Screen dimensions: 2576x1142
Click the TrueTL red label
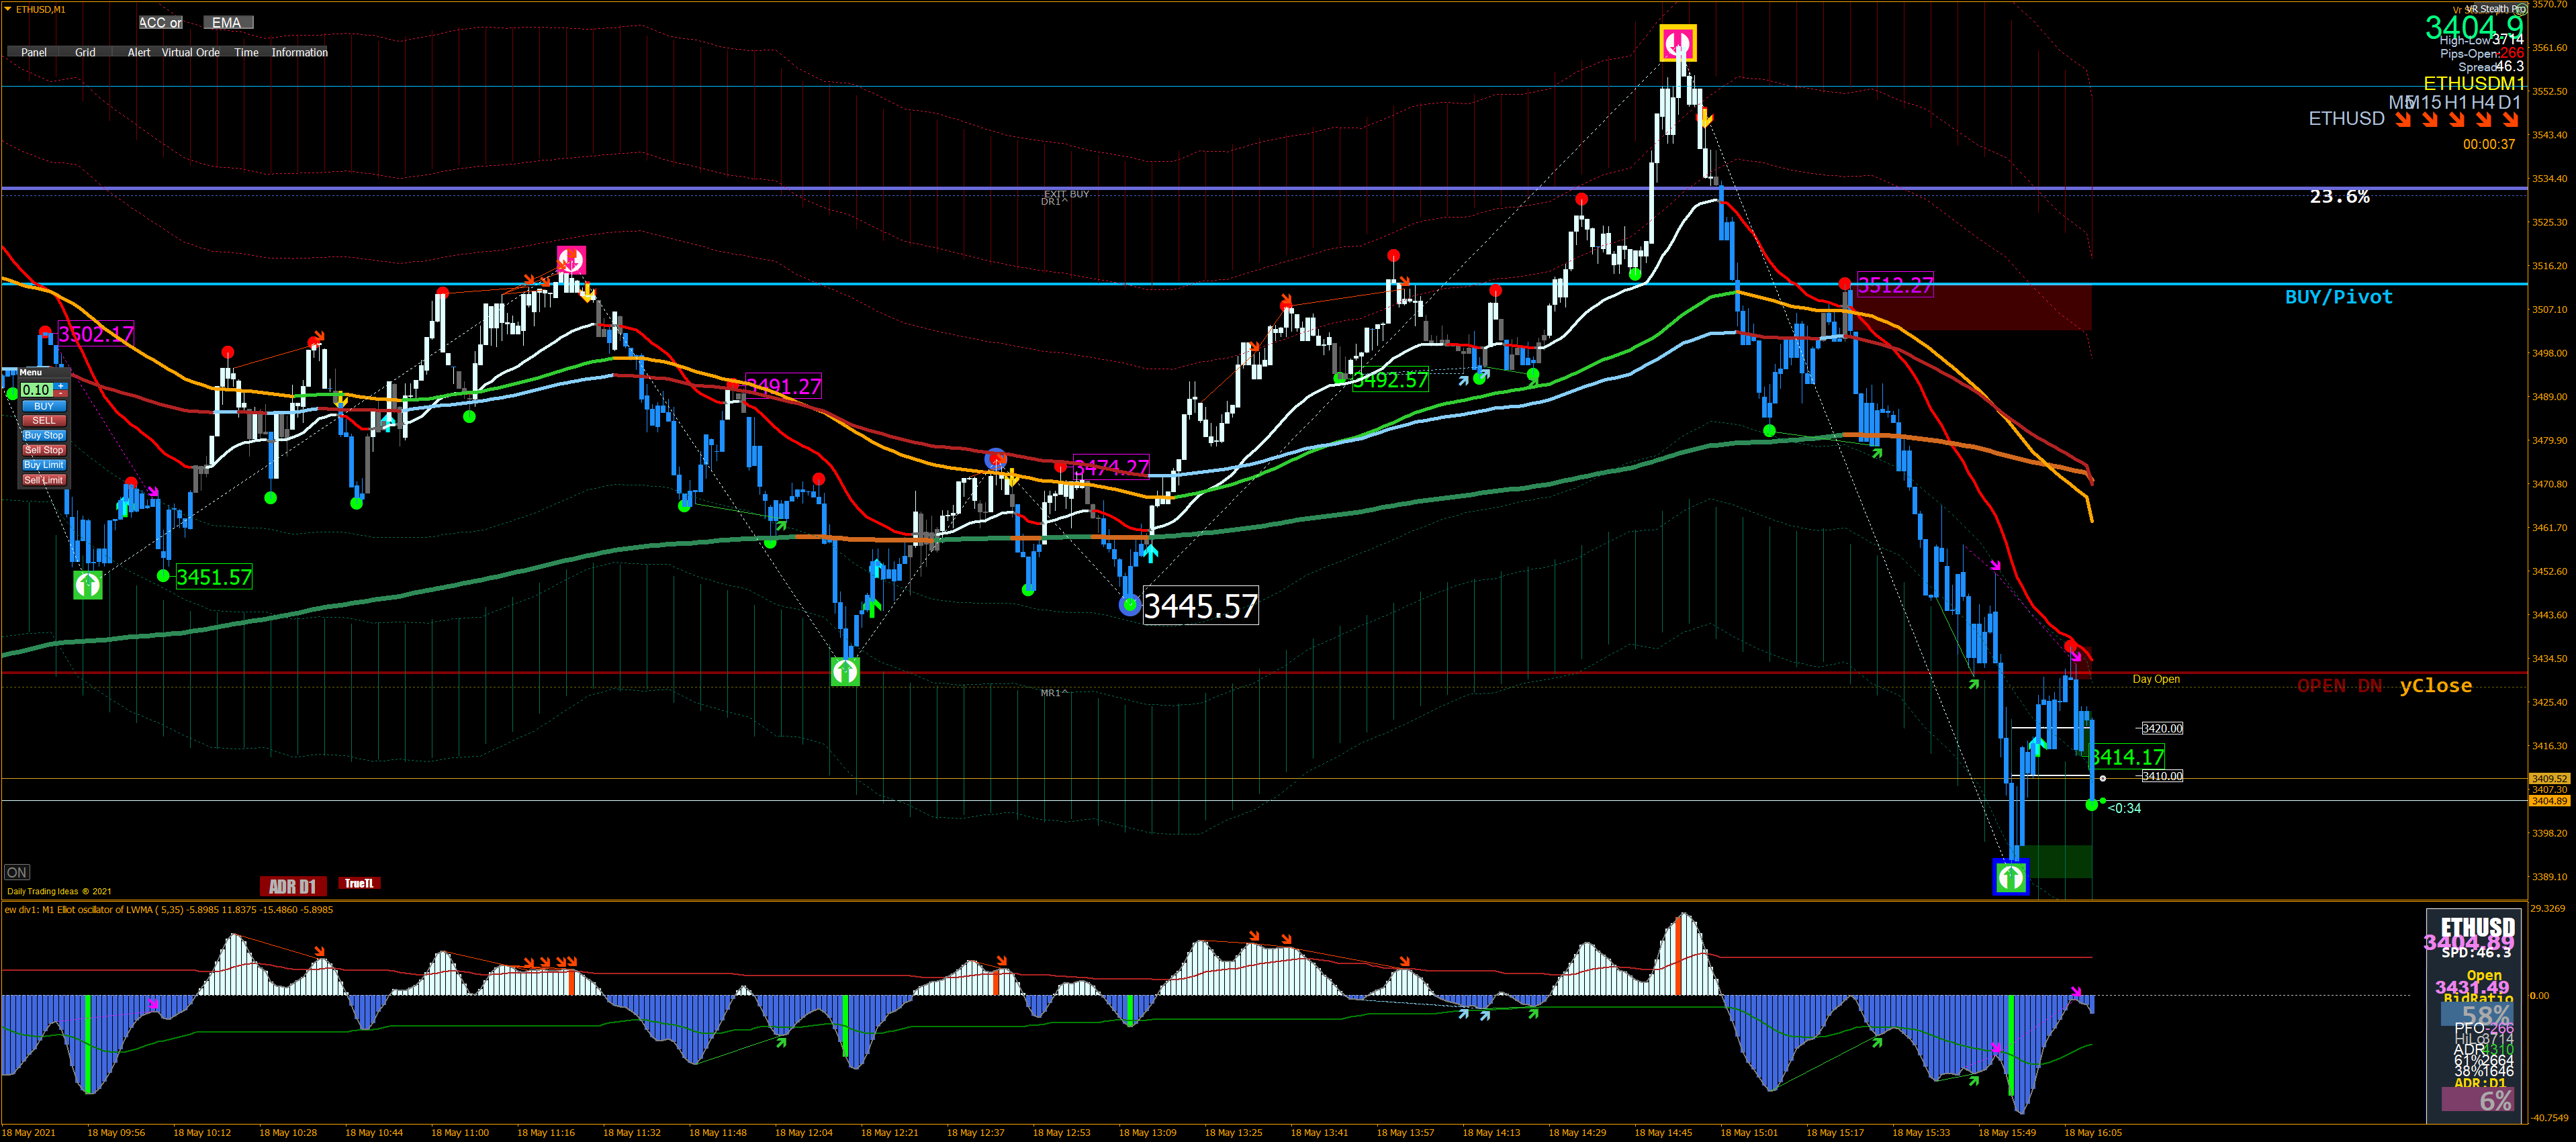point(359,883)
